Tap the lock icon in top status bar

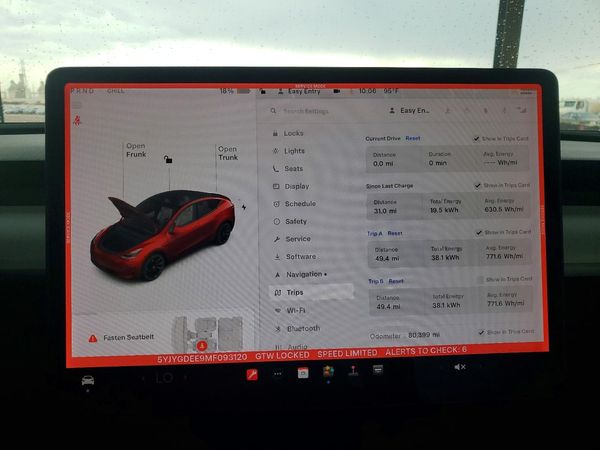click(263, 91)
